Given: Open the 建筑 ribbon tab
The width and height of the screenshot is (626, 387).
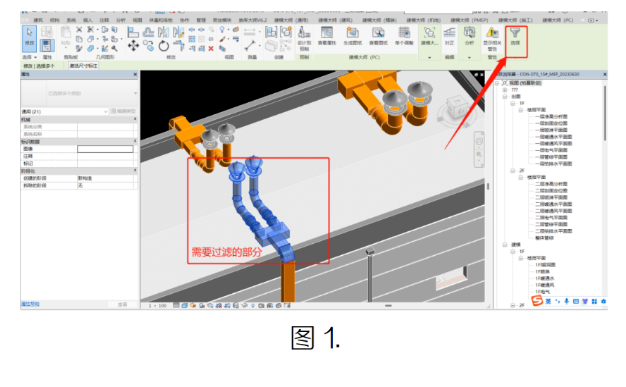Looking at the screenshot, I should point(38,20).
